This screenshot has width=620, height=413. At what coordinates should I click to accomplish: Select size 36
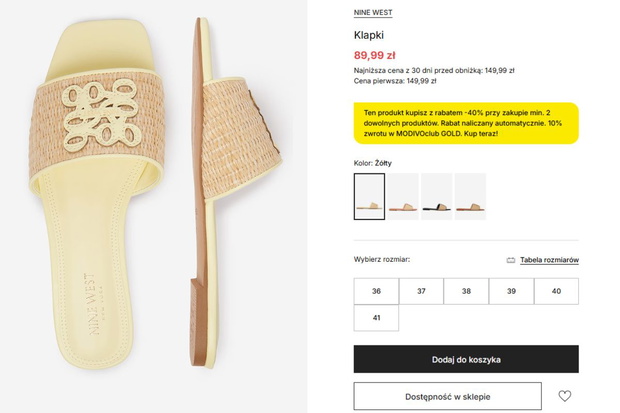[x=376, y=291]
